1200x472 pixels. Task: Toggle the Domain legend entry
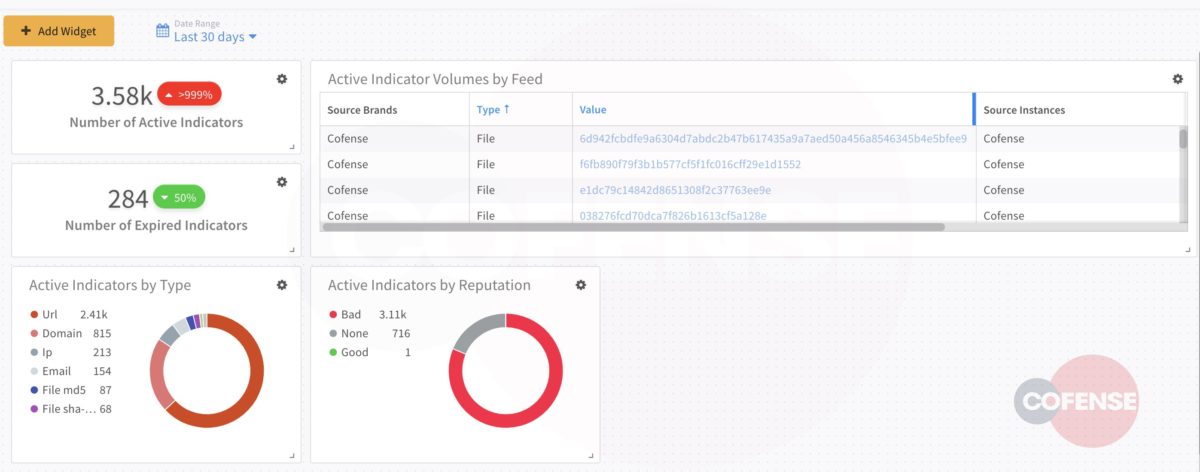(61, 334)
